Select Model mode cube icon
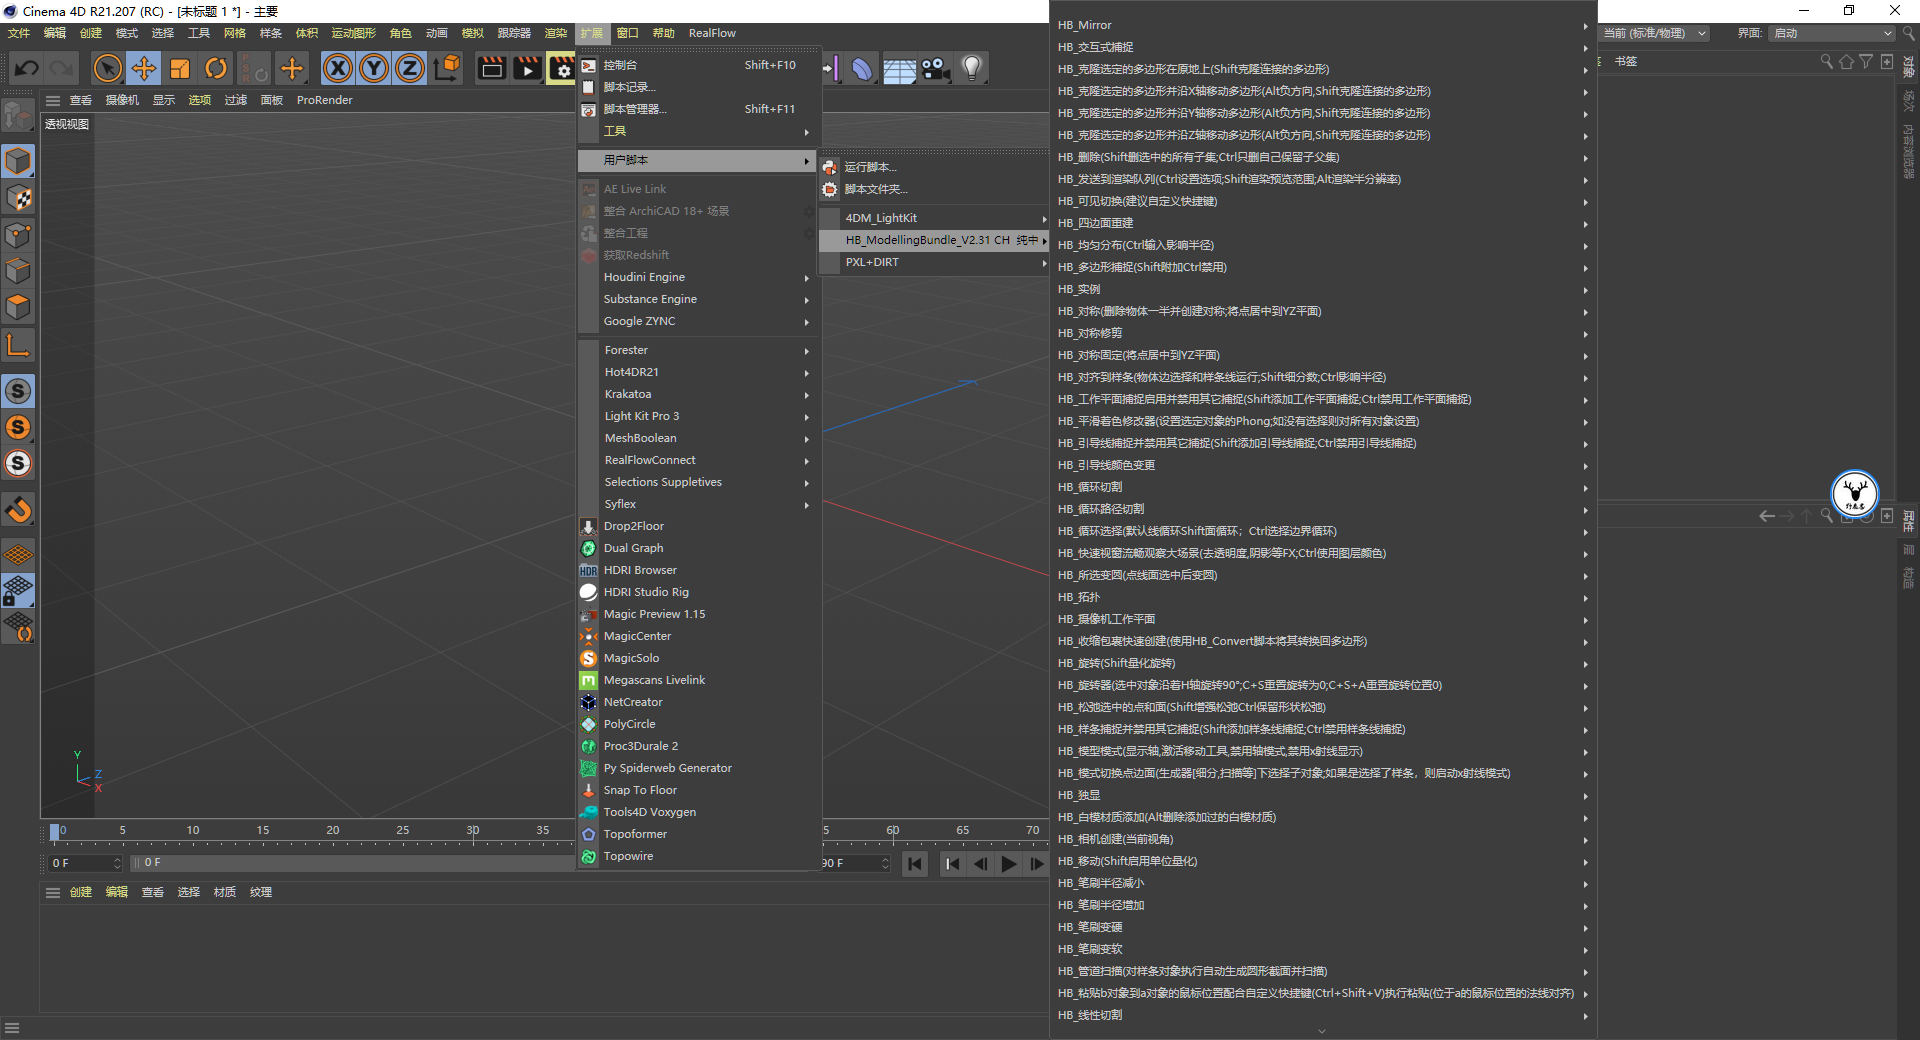Viewport: 1920px width, 1040px height. [18, 161]
